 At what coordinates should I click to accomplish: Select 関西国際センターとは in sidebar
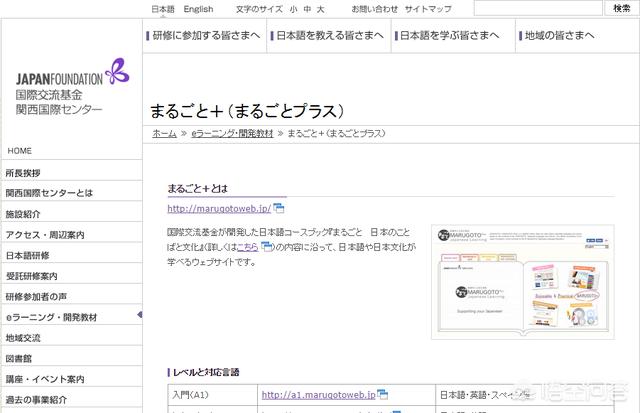[72, 193]
